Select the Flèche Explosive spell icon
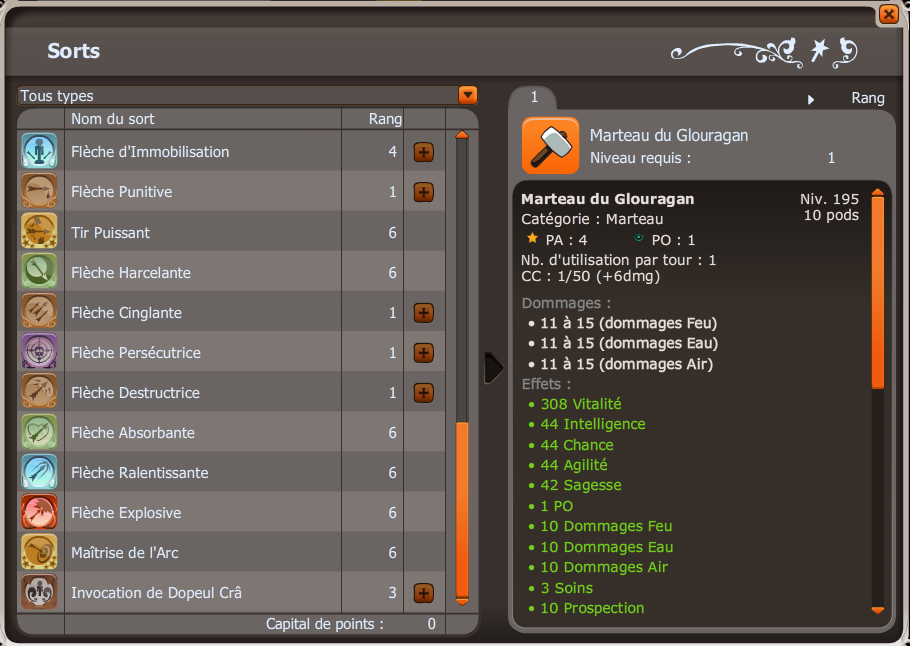919x669 pixels. coord(39,512)
